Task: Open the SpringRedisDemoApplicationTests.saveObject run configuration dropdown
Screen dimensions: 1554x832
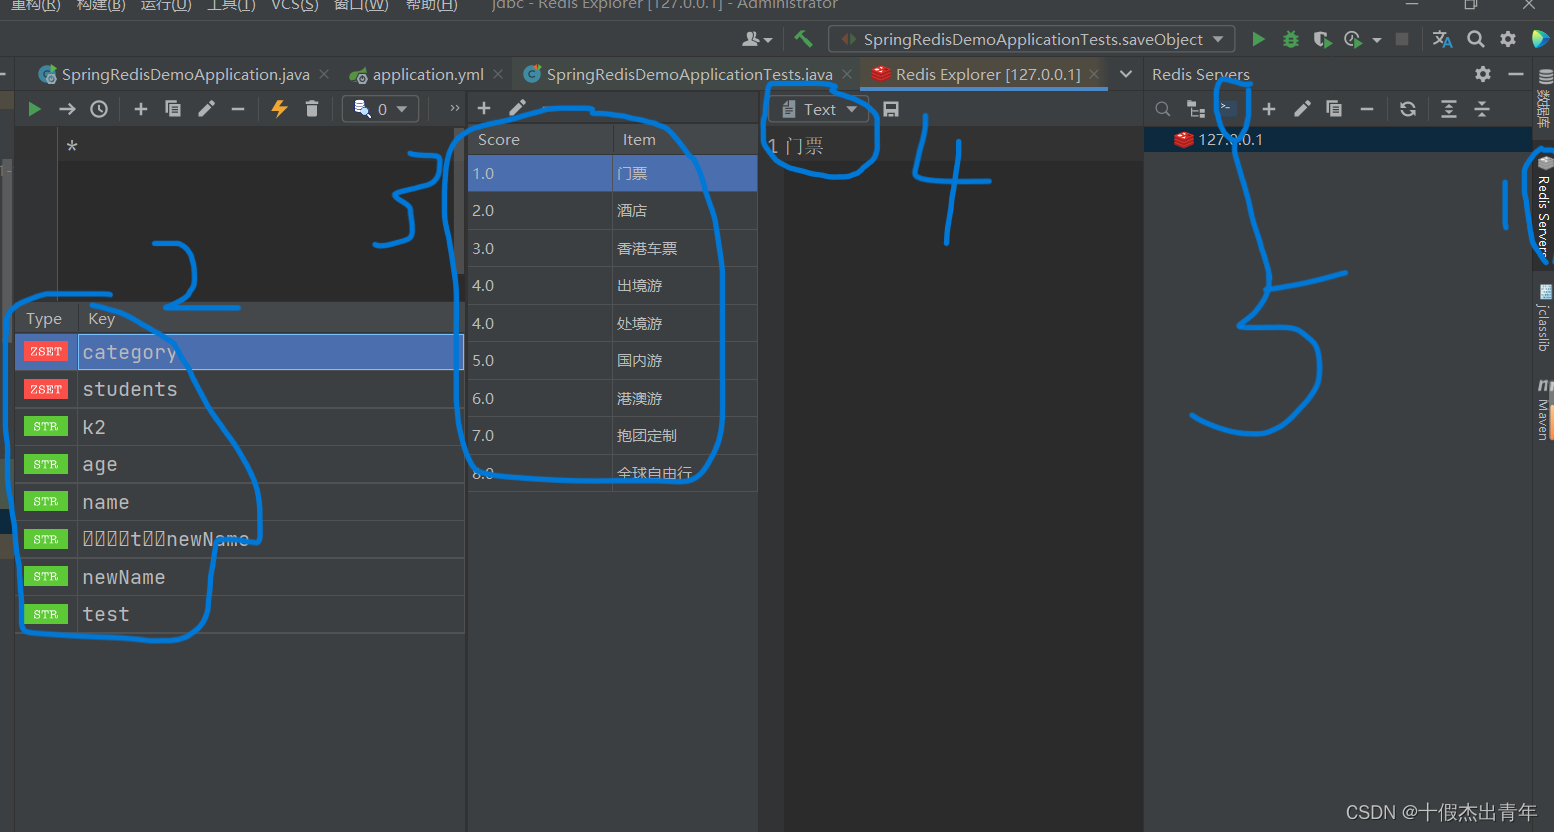Action: coord(1032,39)
